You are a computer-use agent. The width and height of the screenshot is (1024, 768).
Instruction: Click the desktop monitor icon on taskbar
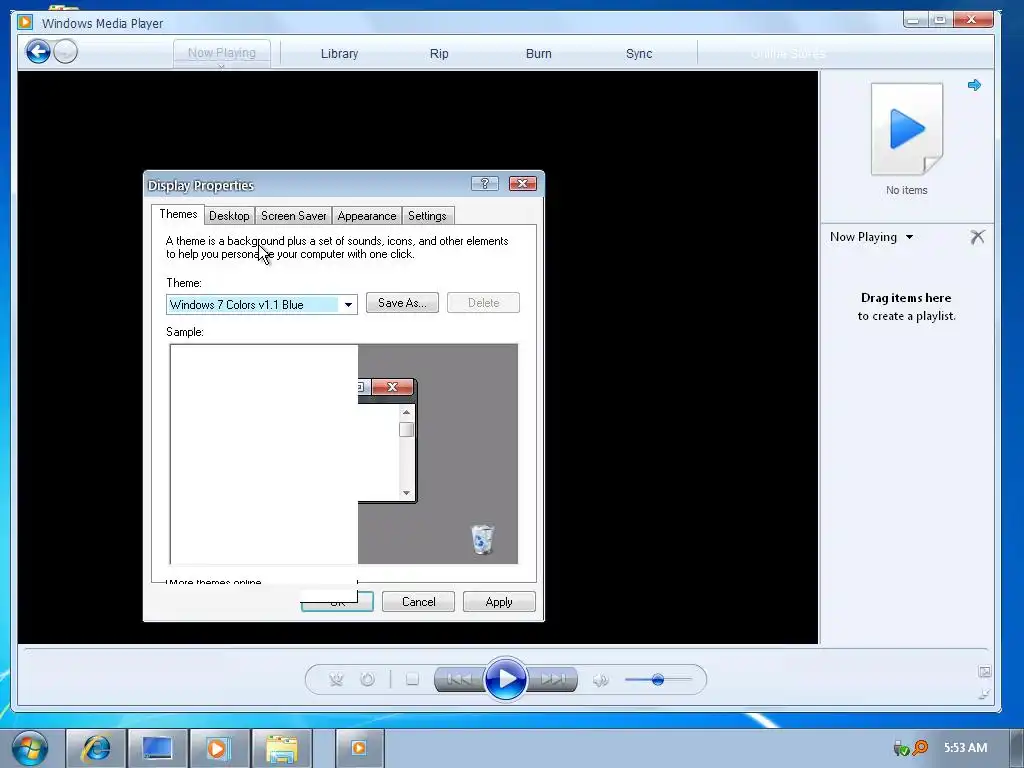pyautogui.click(x=157, y=748)
